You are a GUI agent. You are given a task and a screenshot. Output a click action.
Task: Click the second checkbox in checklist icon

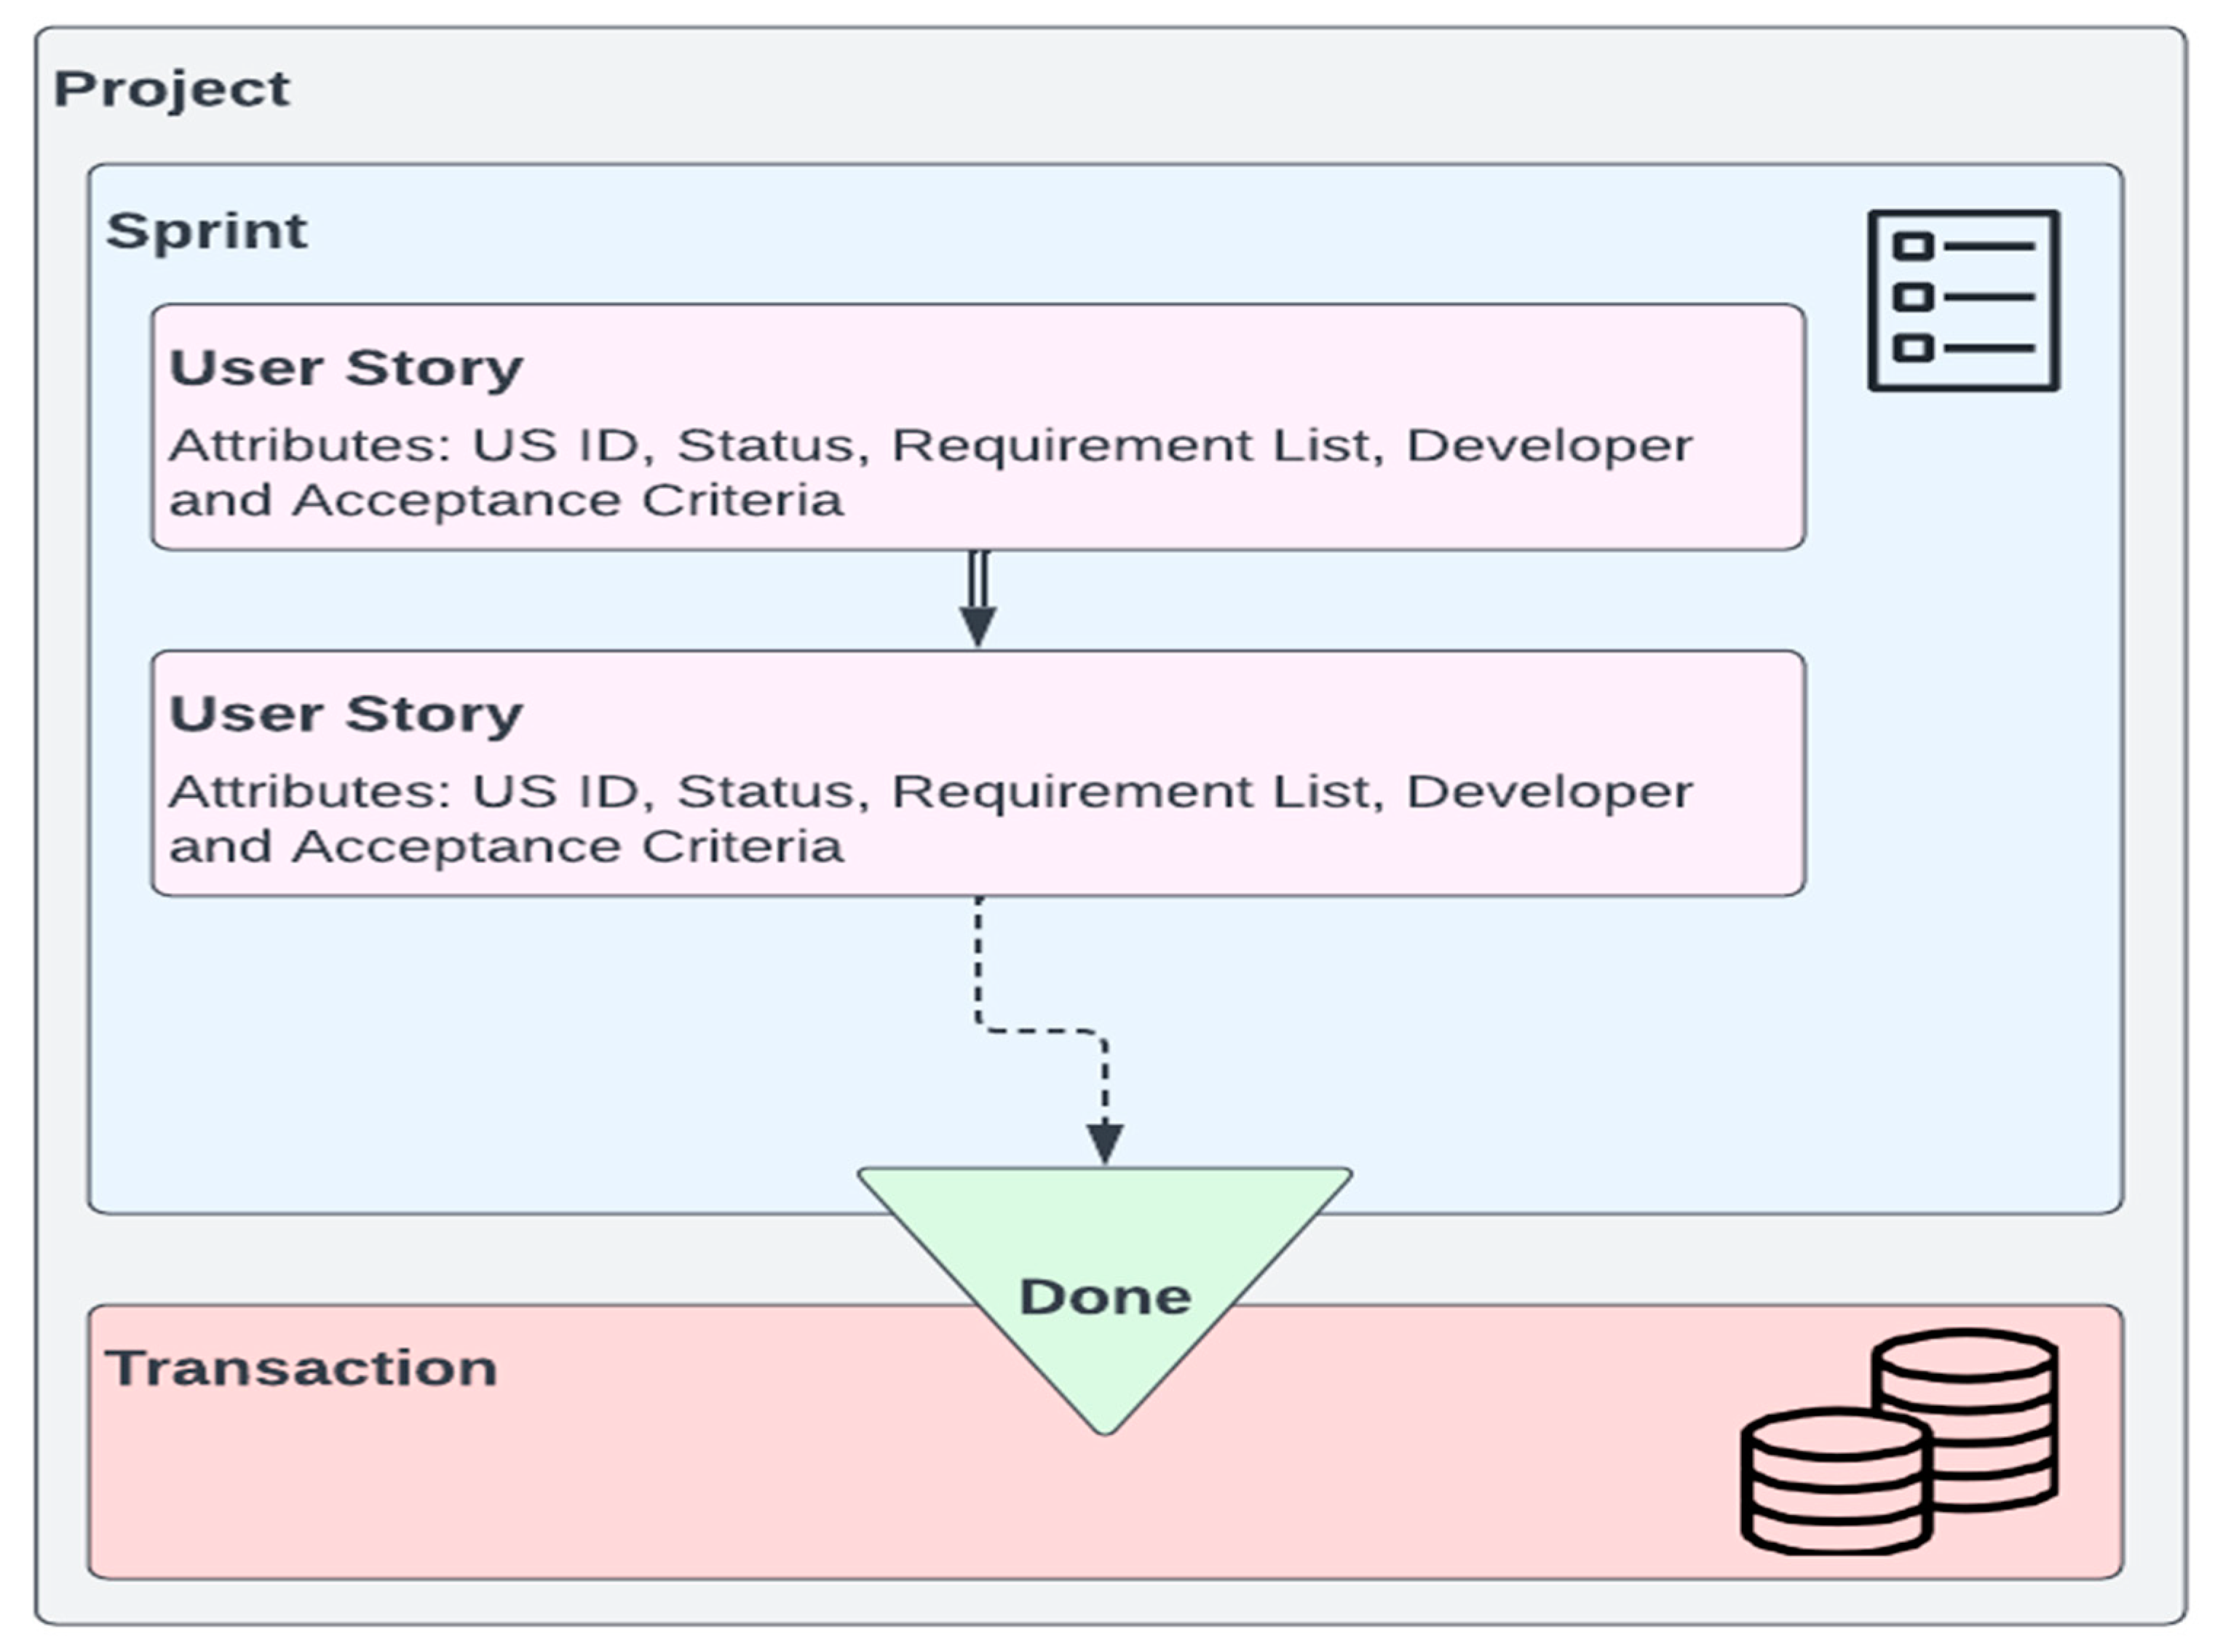(1912, 297)
